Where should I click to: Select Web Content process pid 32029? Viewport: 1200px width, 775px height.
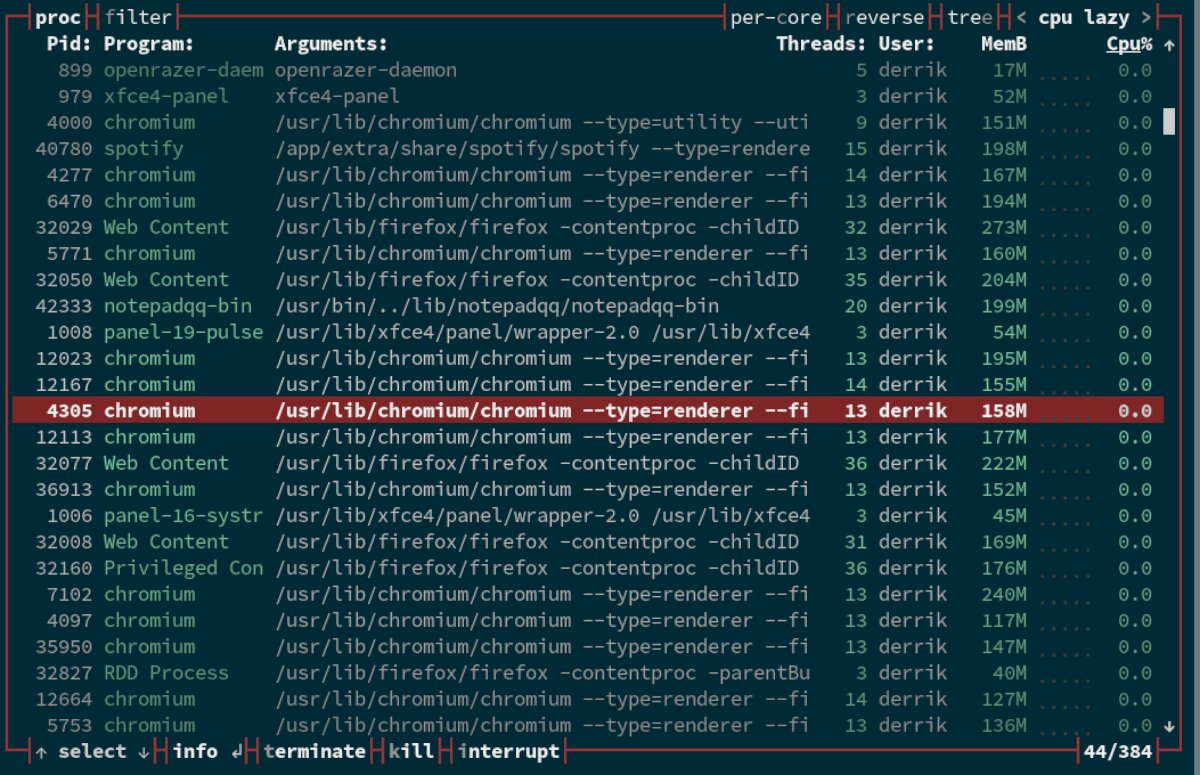click(587, 227)
